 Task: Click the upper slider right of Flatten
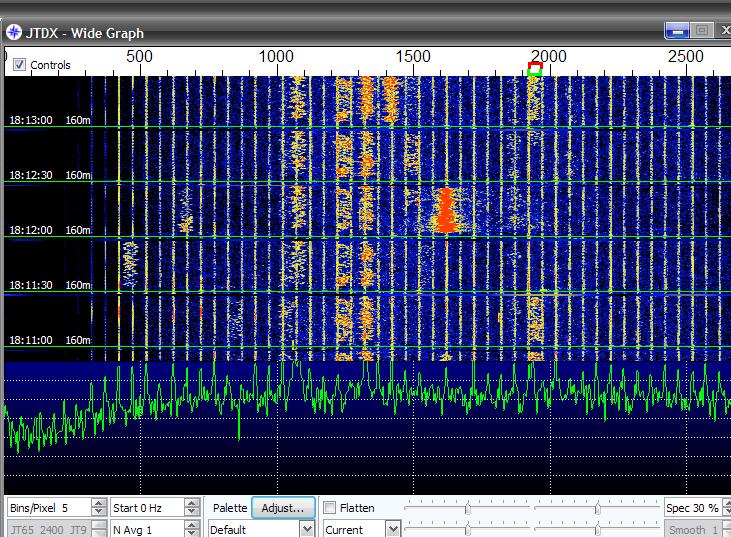click(467, 507)
